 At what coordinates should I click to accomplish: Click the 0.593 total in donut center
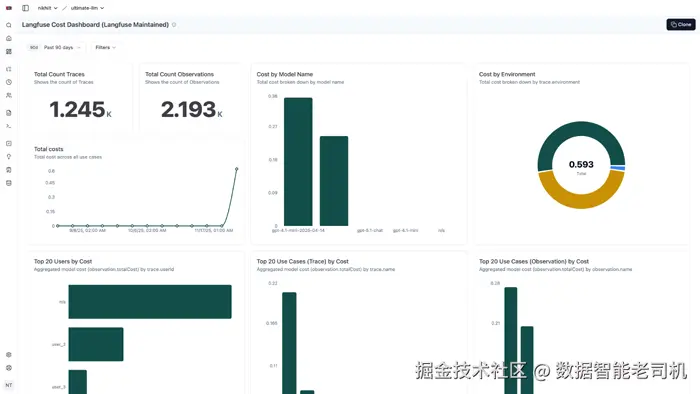pyautogui.click(x=581, y=165)
